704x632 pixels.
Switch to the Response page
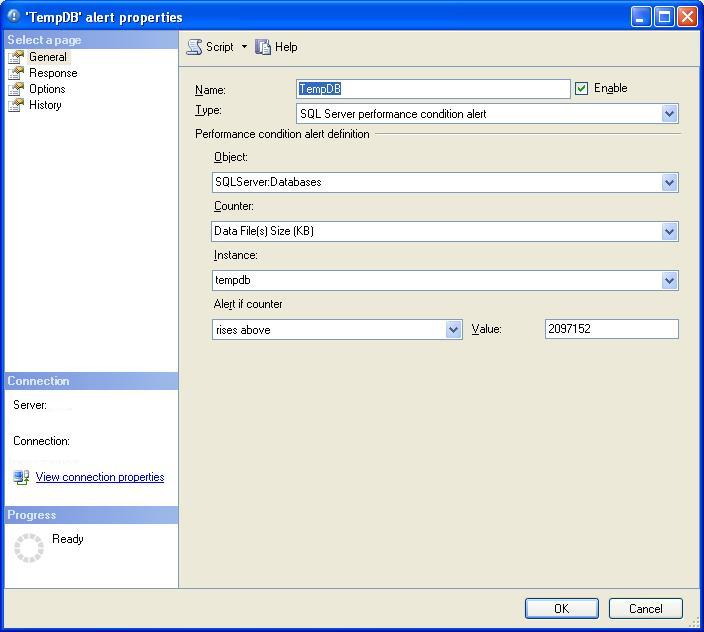click(53, 73)
